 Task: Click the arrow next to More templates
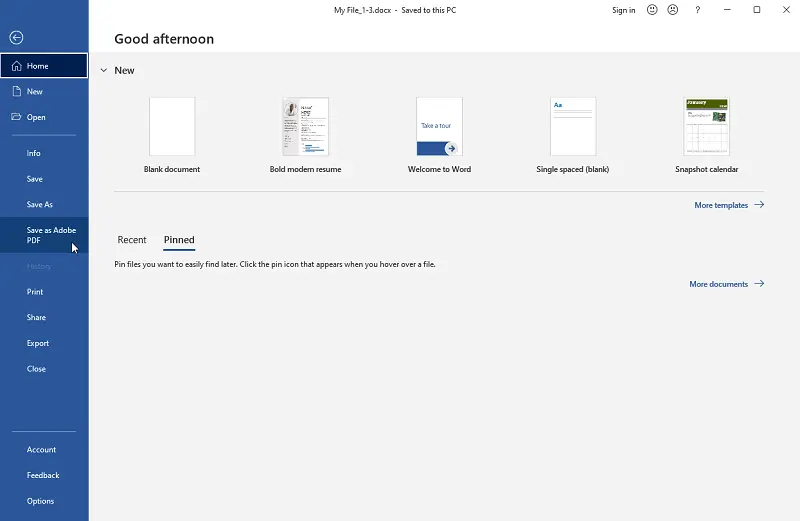[759, 205]
